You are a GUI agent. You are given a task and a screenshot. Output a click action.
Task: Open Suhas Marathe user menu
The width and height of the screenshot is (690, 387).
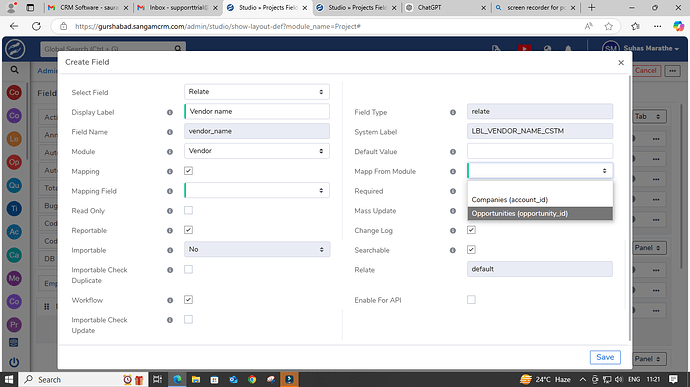pos(640,48)
